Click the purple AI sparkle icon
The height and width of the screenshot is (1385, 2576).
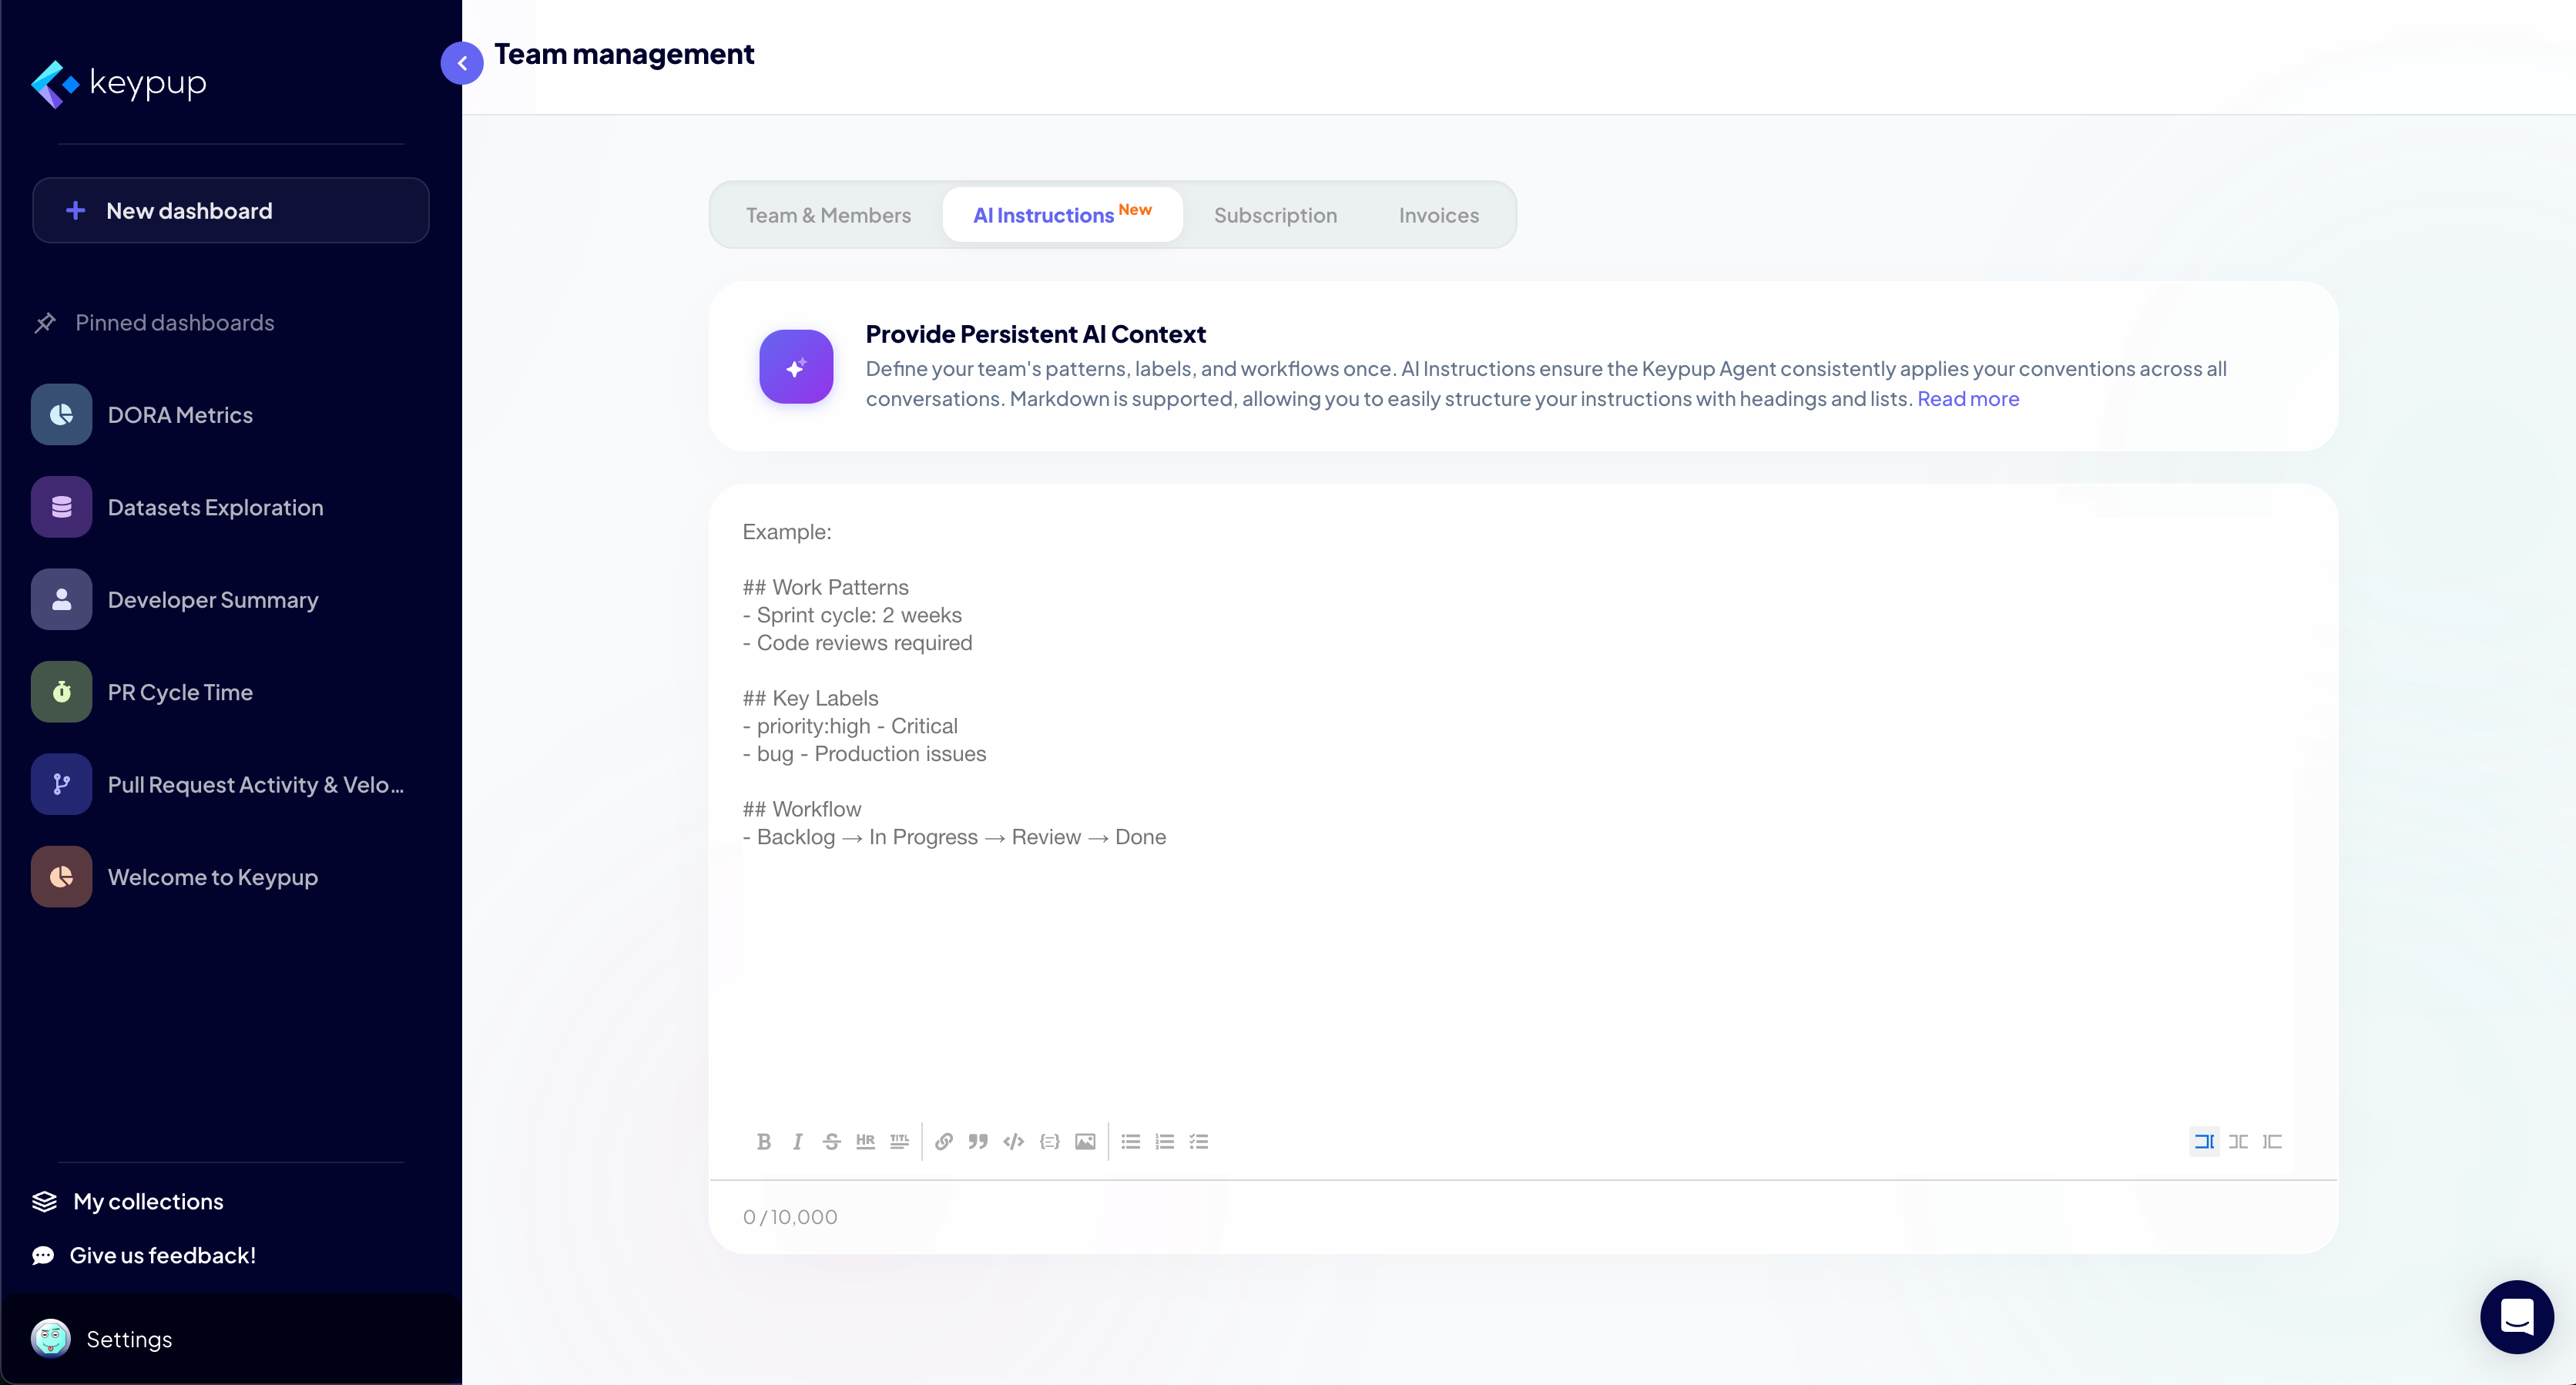coord(796,367)
